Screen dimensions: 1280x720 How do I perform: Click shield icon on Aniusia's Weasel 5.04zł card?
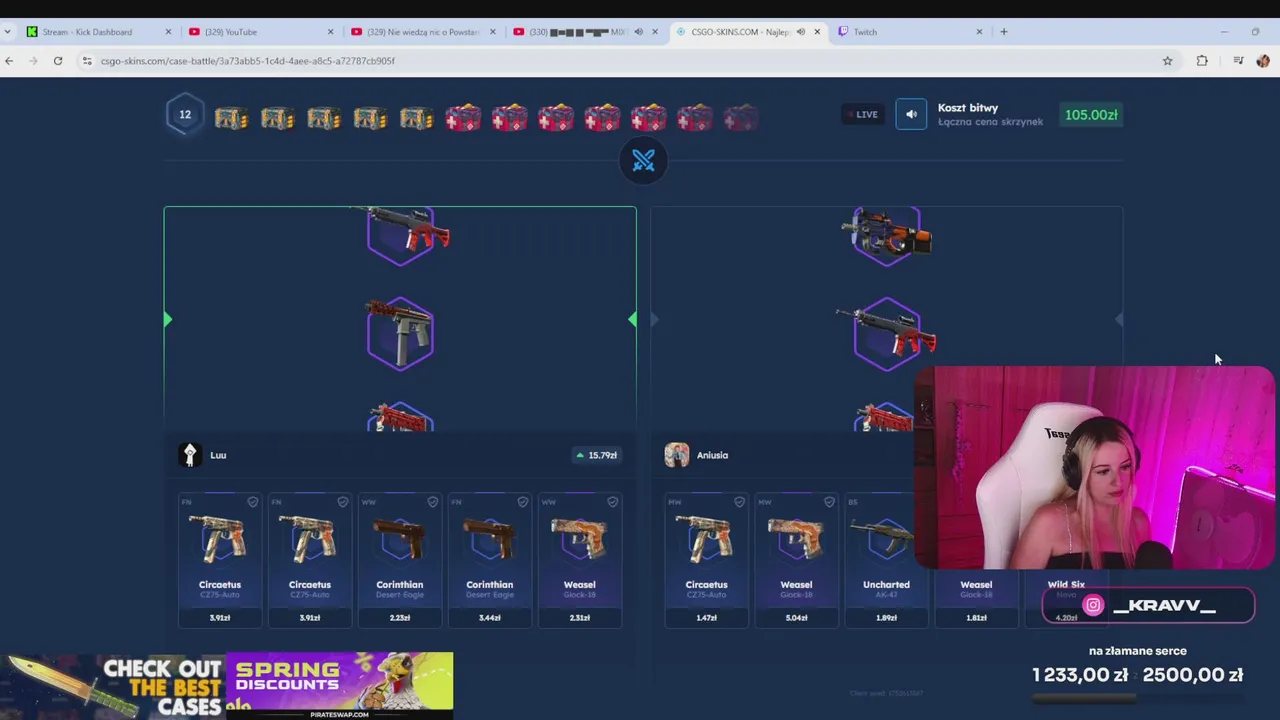pos(829,502)
